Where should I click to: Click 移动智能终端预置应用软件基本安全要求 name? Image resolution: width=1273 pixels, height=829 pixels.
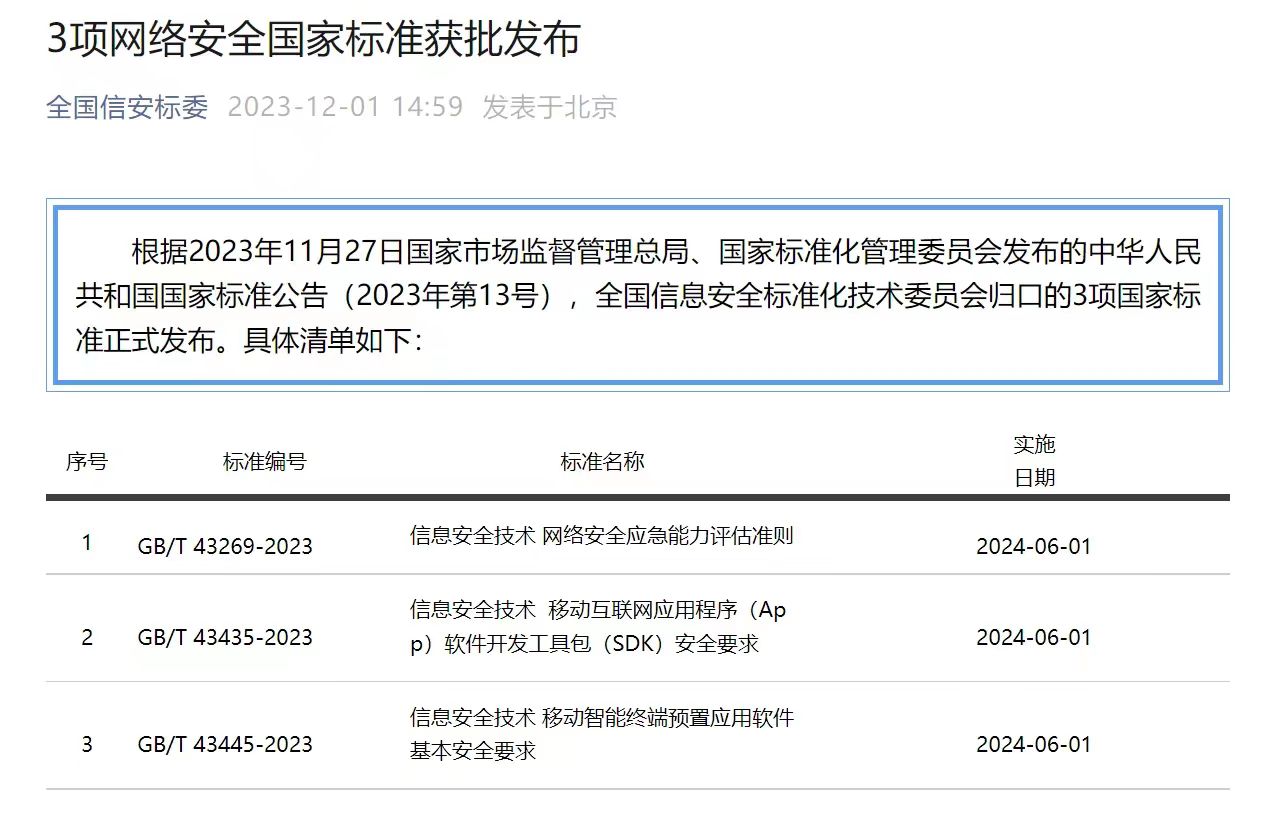601,734
